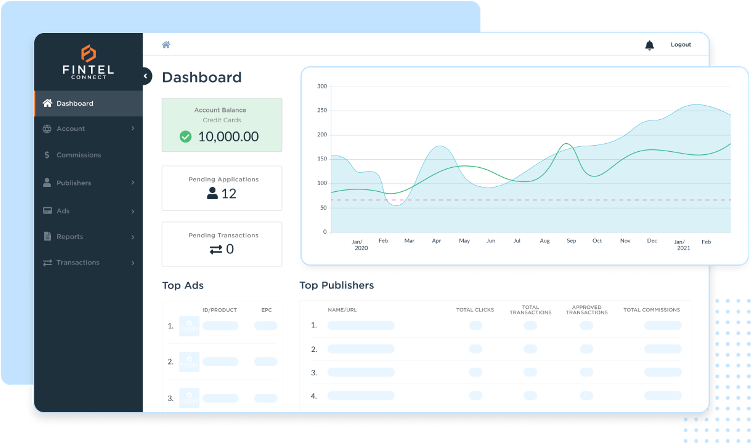Open the Pending Transactions card
Image resolution: width=754 pixels, height=444 pixels.
222,244
